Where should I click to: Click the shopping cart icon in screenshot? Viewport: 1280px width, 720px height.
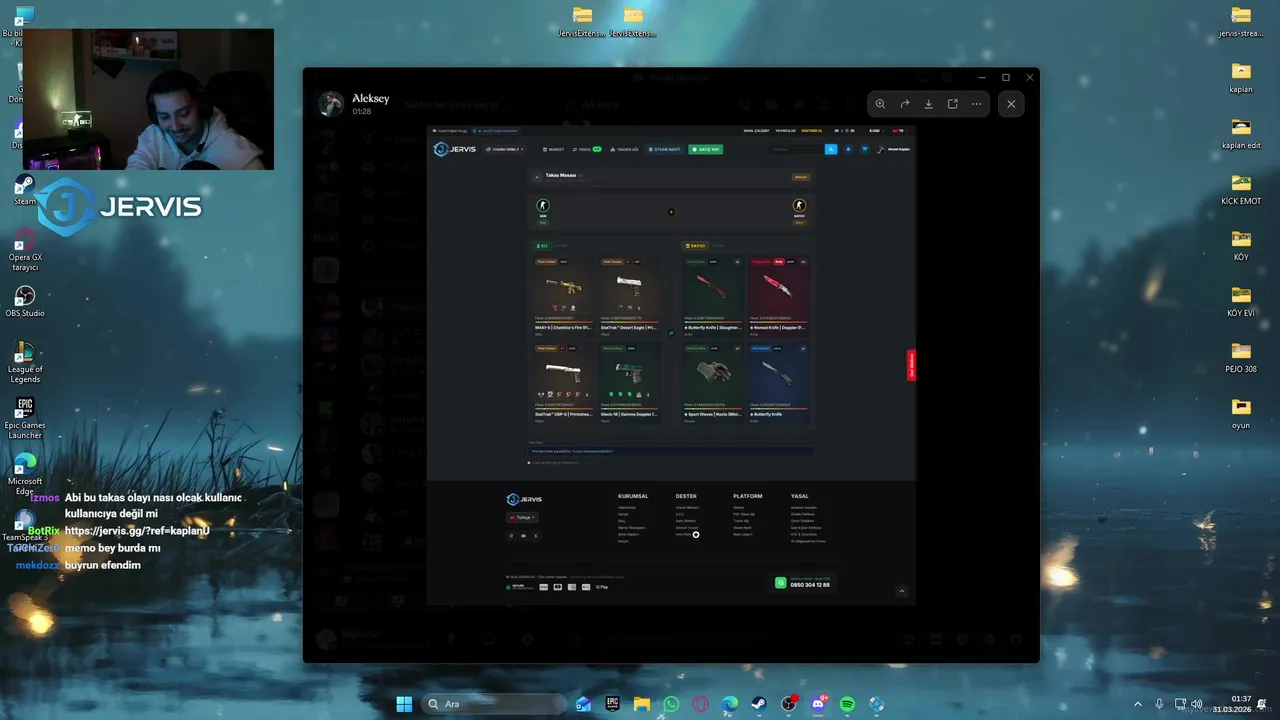click(864, 149)
